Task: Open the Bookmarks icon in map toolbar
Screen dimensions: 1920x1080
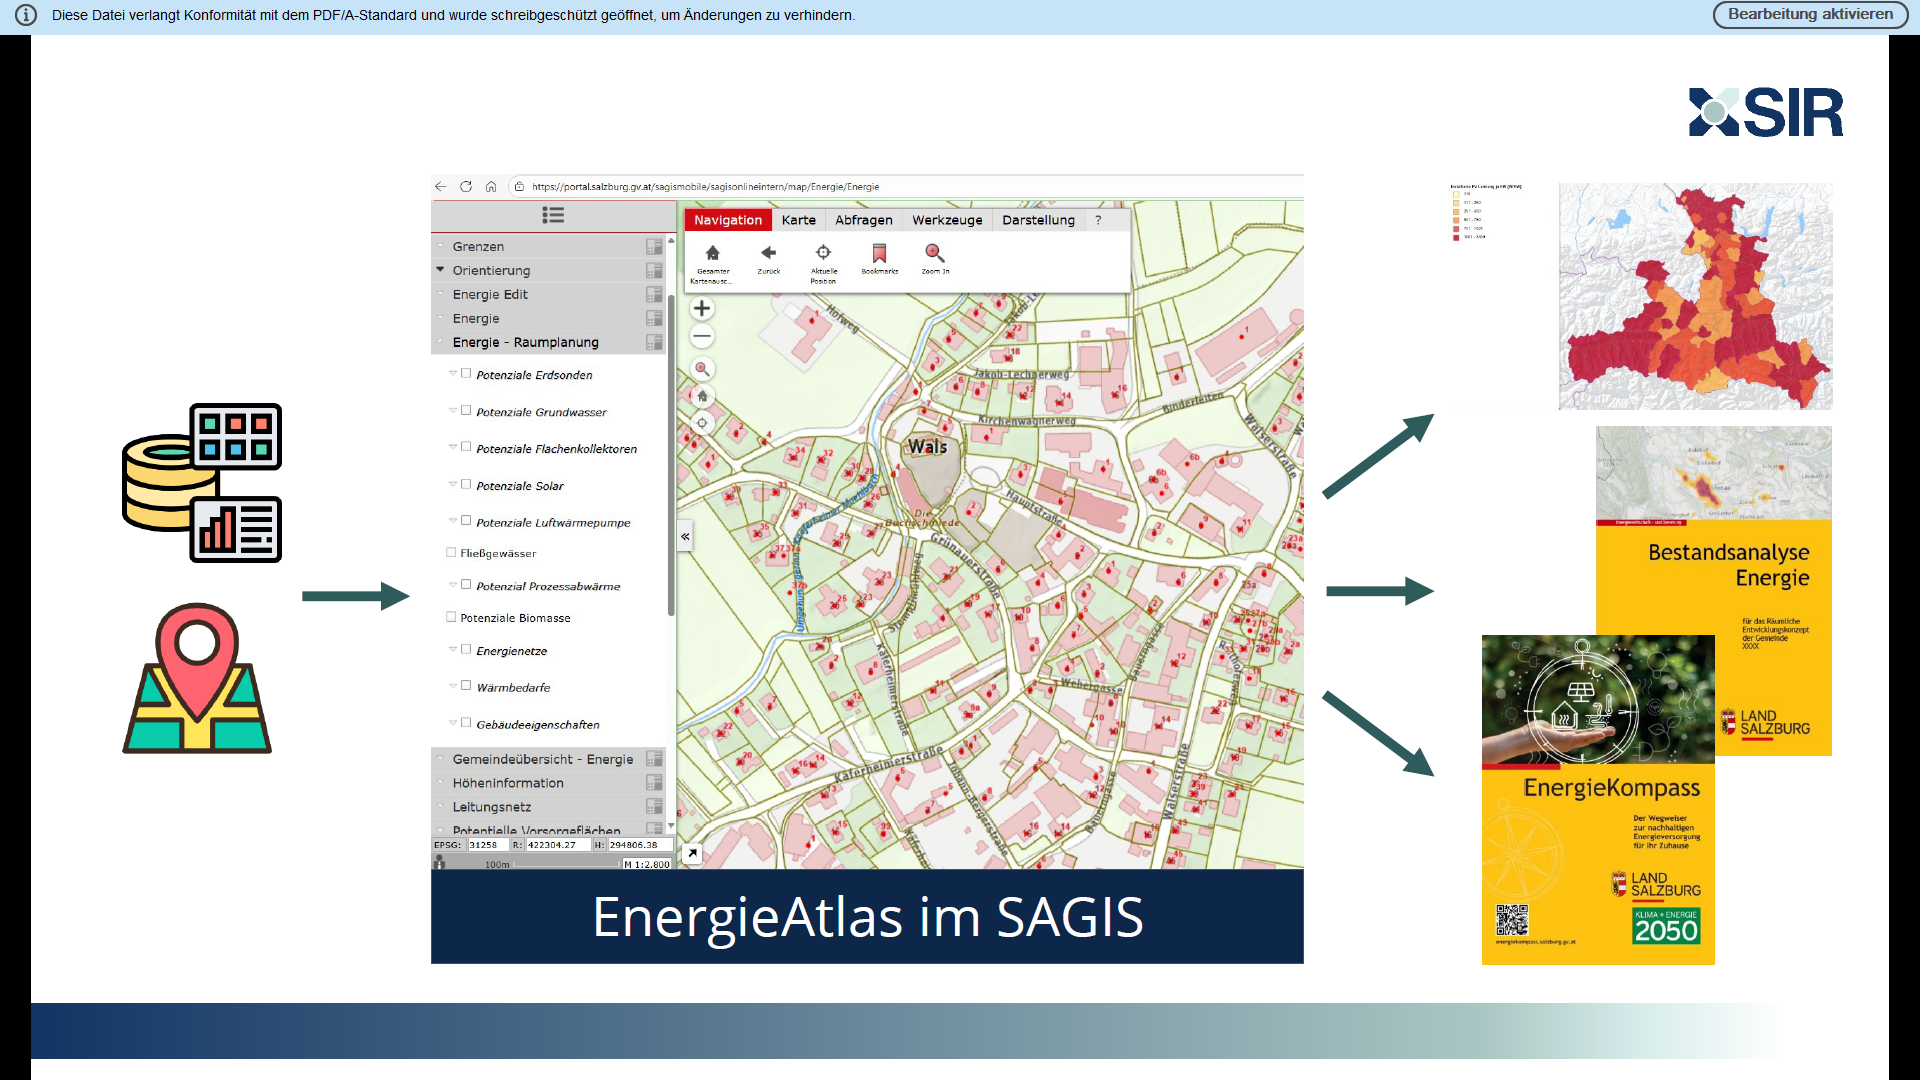Action: click(879, 253)
